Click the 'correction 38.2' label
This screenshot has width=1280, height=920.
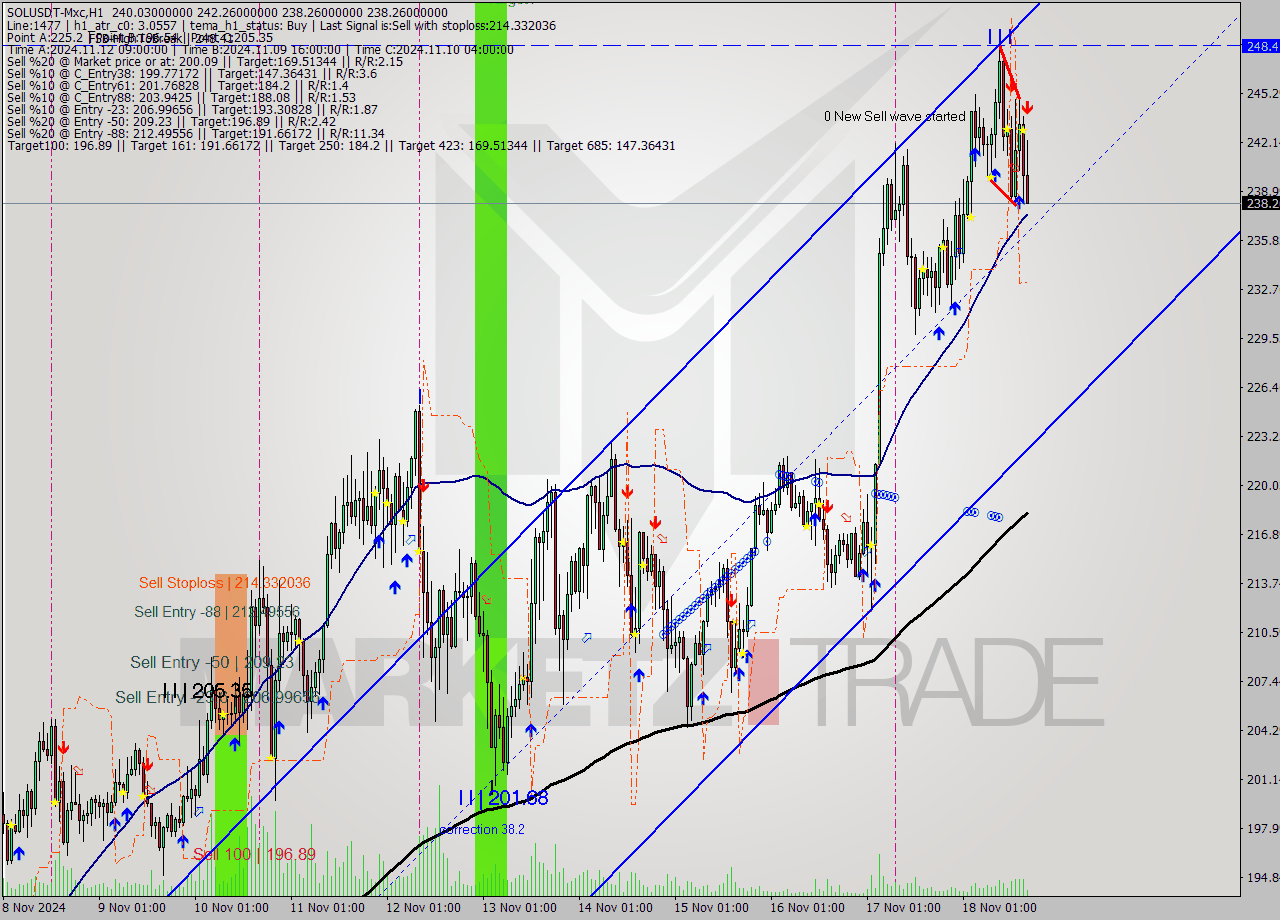[481, 829]
